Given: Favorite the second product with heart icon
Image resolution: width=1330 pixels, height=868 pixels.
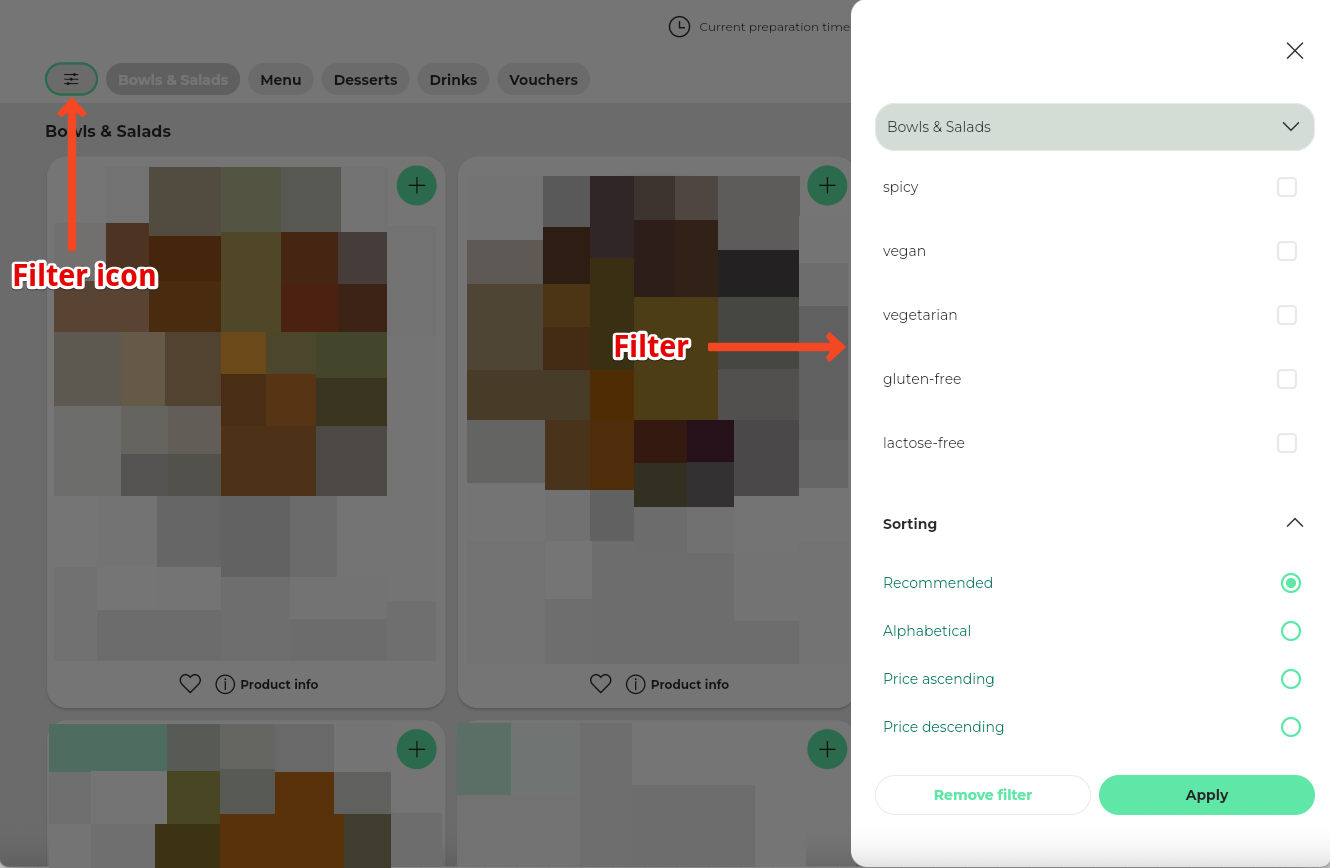Looking at the screenshot, I should click(x=600, y=684).
